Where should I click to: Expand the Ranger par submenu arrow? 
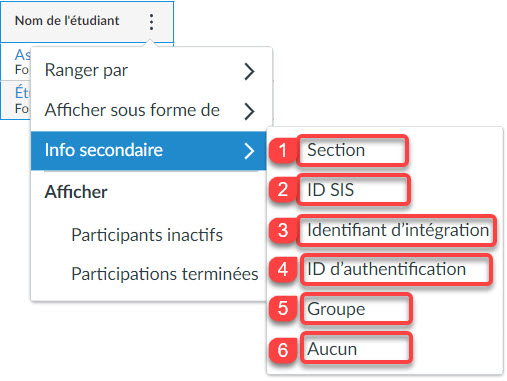[249, 71]
